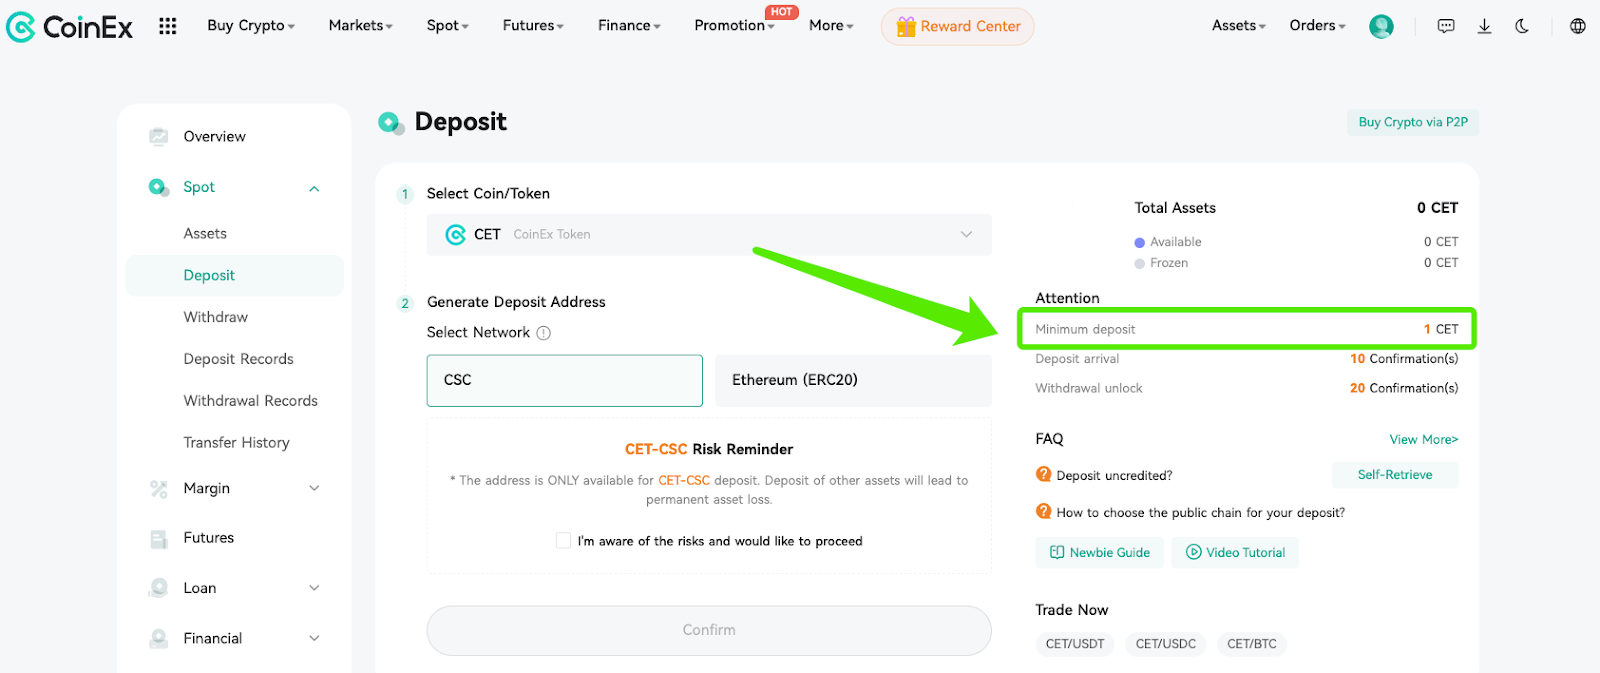This screenshot has height=673, width=1600.
Task: Collapse the Spot sidebar section
Action: coord(314,188)
